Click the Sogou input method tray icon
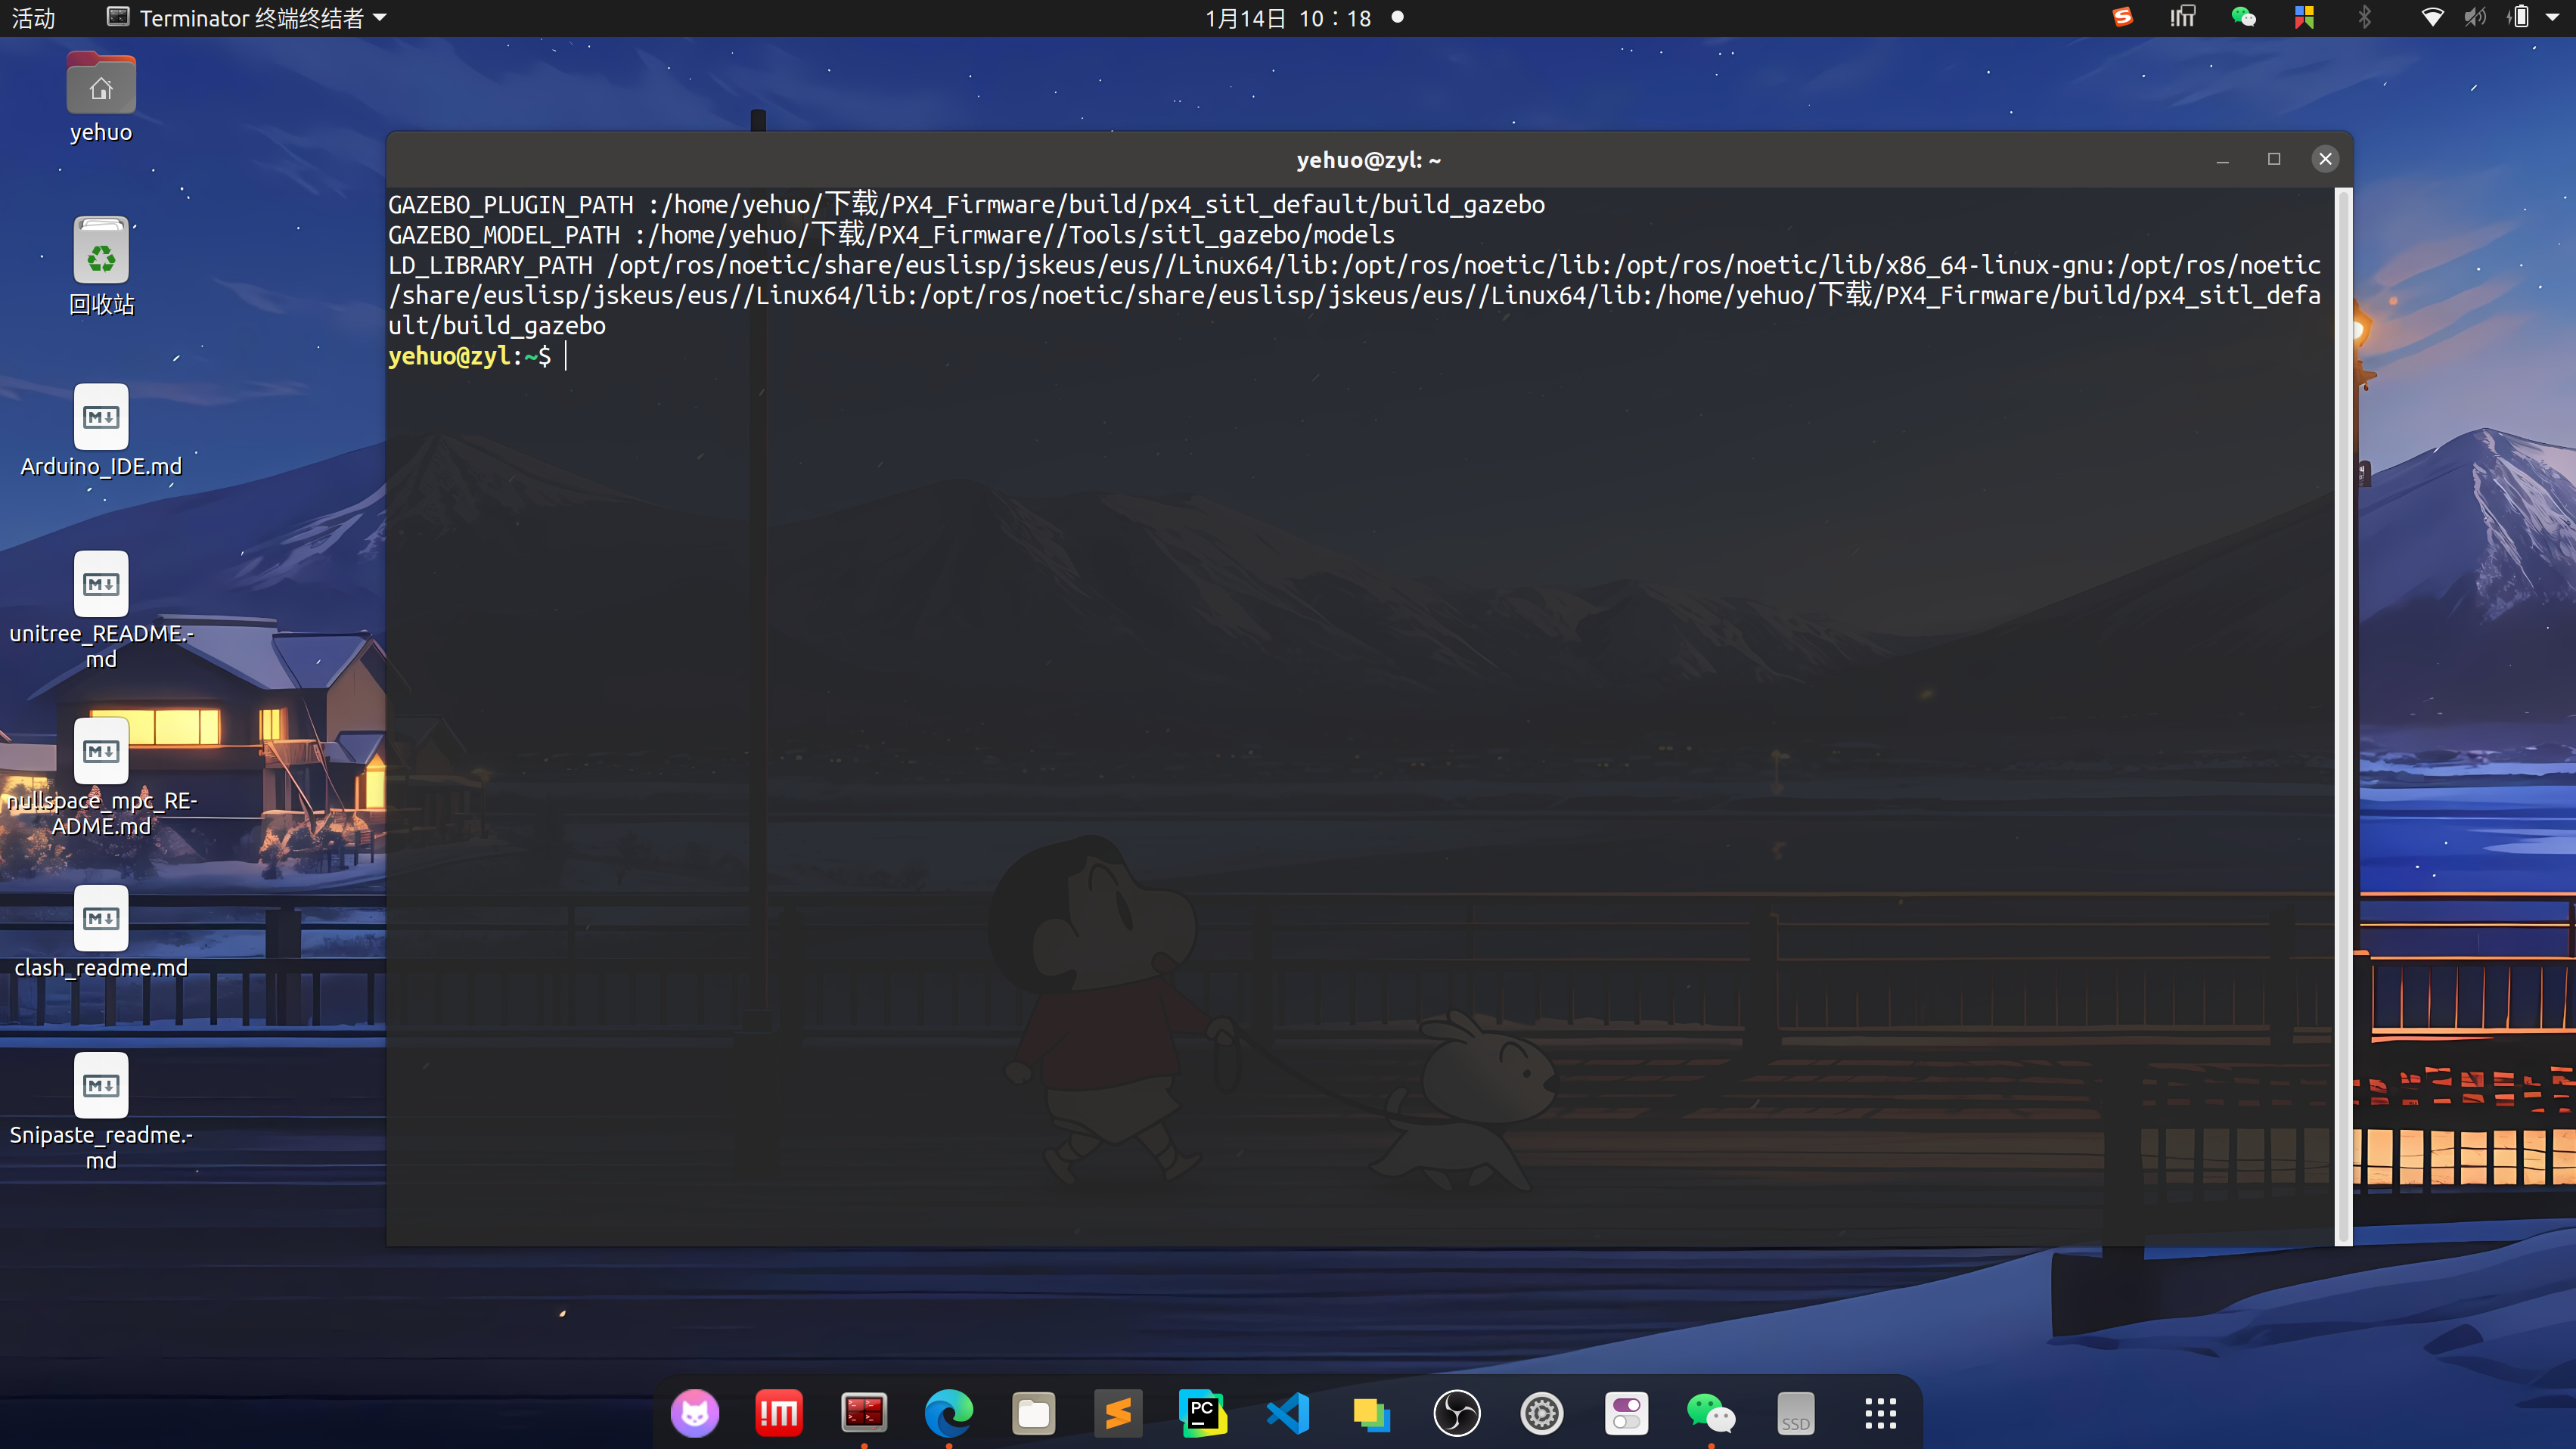 [2122, 17]
